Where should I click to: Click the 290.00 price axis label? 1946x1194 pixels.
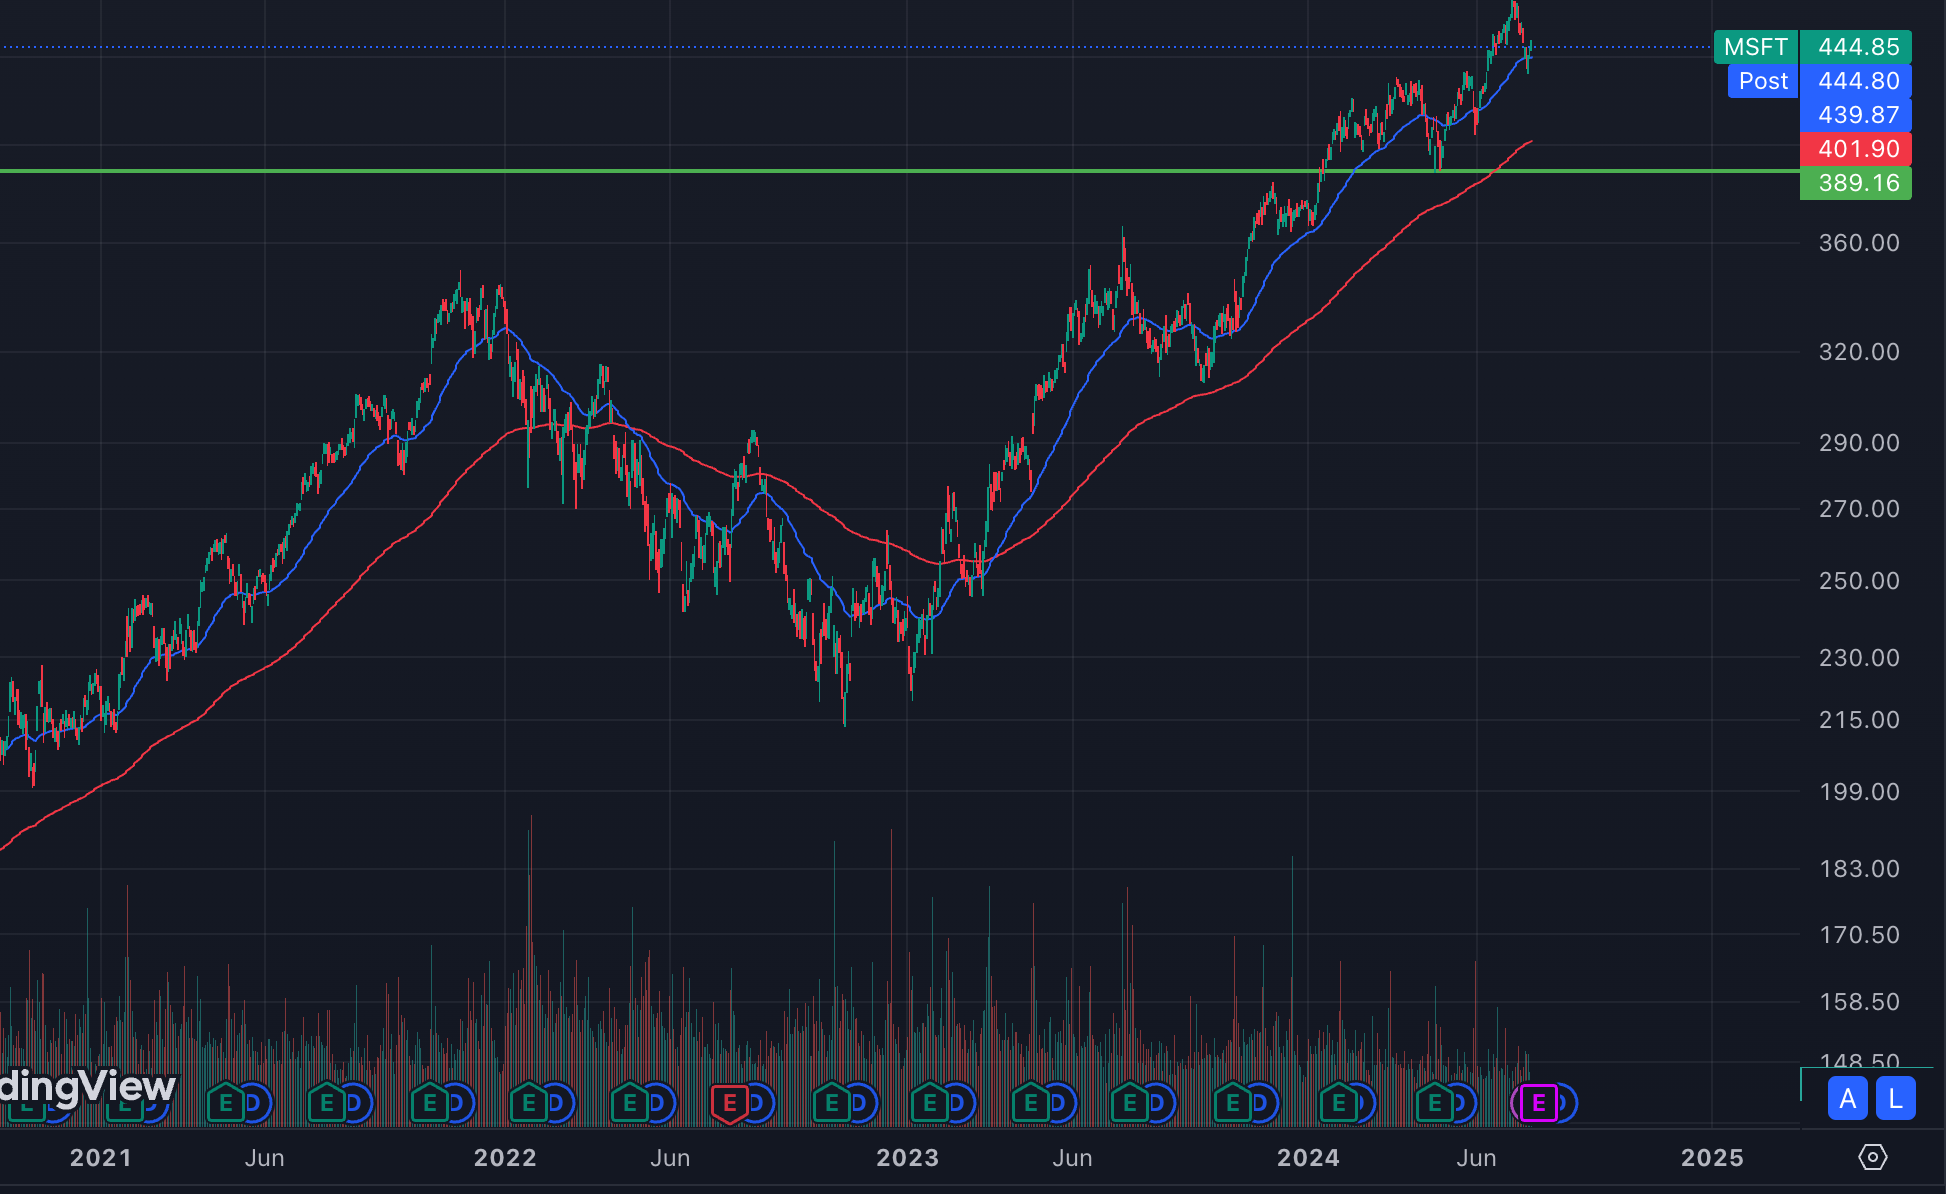coord(1859,443)
